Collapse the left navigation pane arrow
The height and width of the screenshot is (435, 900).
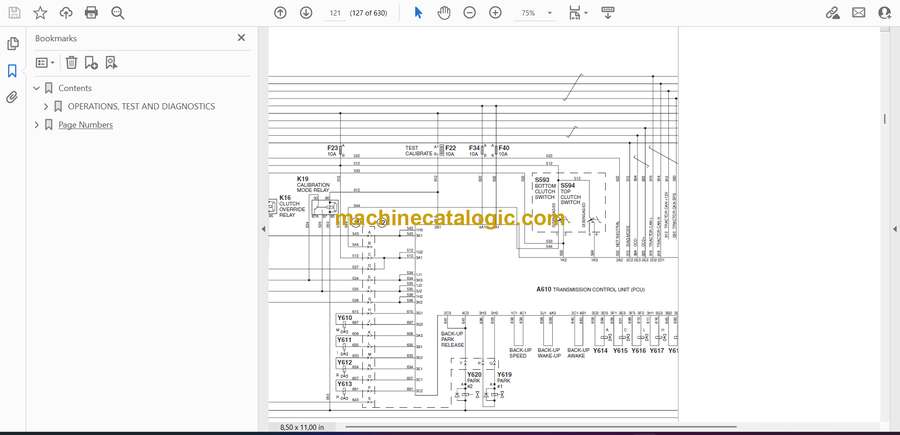[263, 229]
